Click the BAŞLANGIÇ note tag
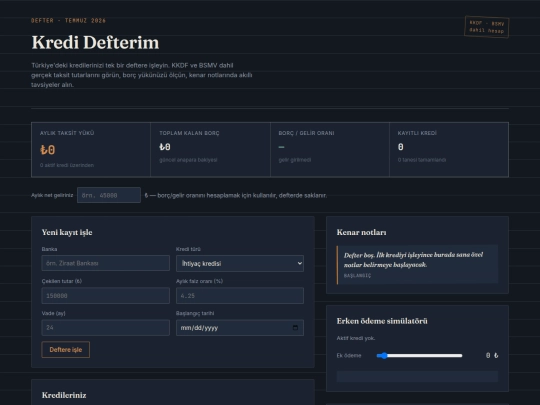The image size is (540, 405). tap(357, 276)
